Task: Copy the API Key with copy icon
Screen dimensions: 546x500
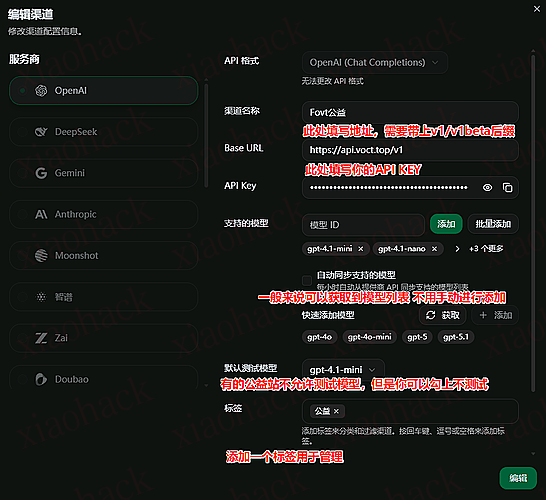Action: coord(507,188)
